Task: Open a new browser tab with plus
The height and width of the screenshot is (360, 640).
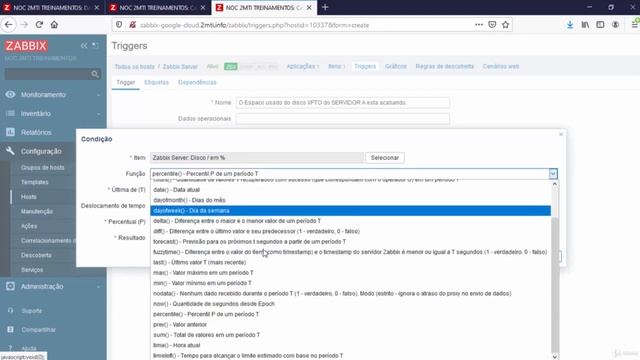Action: pyautogui.click(x=325, y=7)
